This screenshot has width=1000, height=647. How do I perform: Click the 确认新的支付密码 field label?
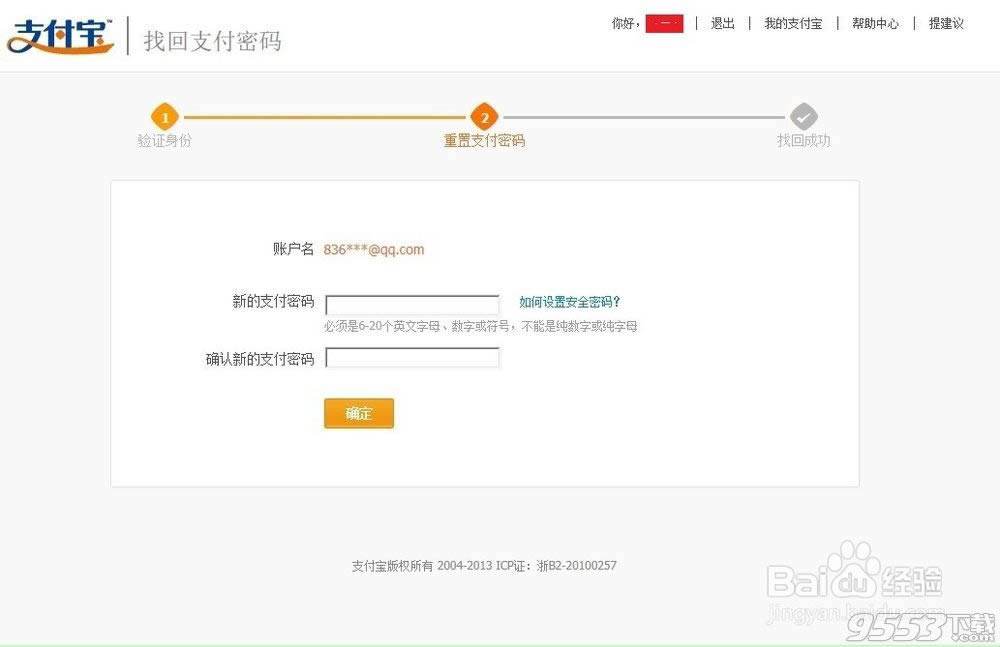click(260, 359)
